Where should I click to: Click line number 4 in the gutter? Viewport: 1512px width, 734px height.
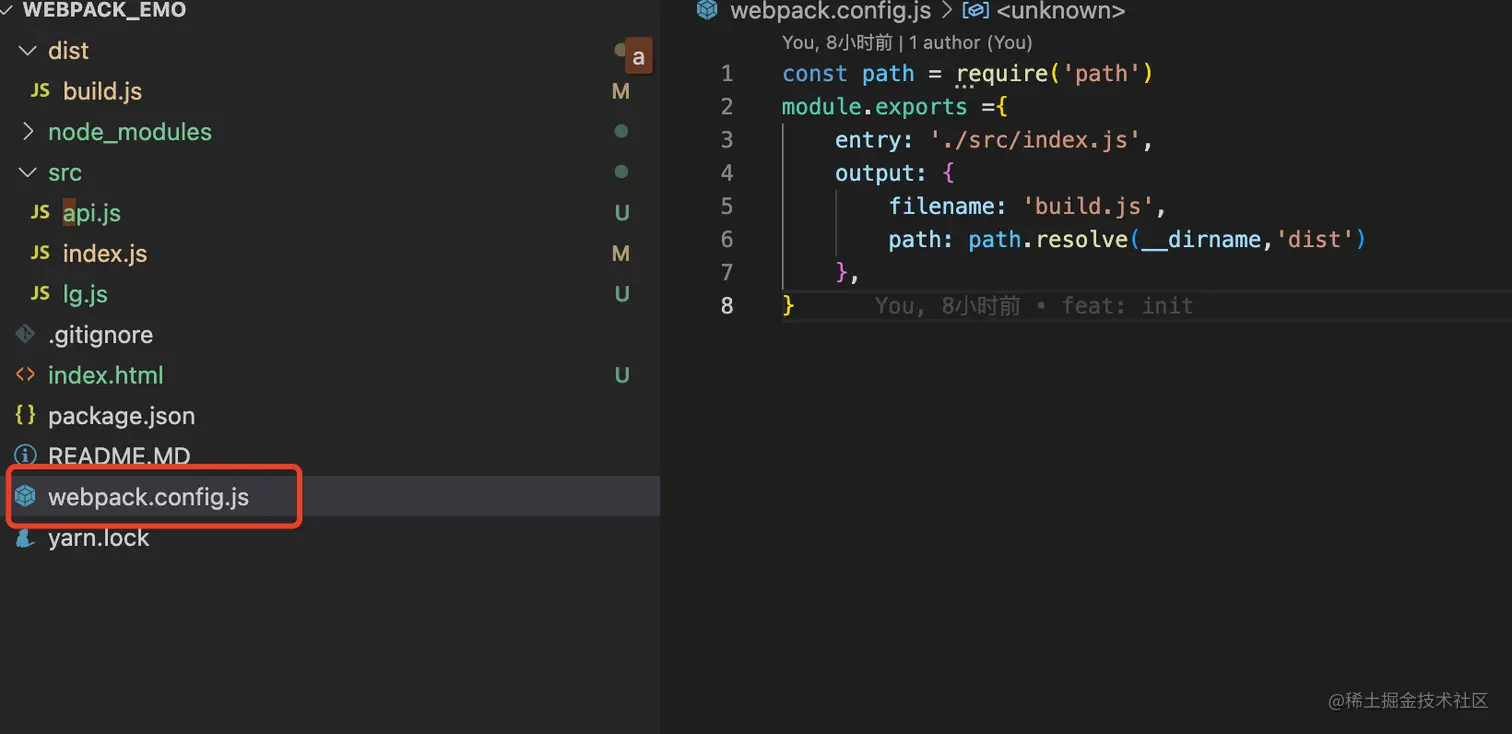(727, 173)
